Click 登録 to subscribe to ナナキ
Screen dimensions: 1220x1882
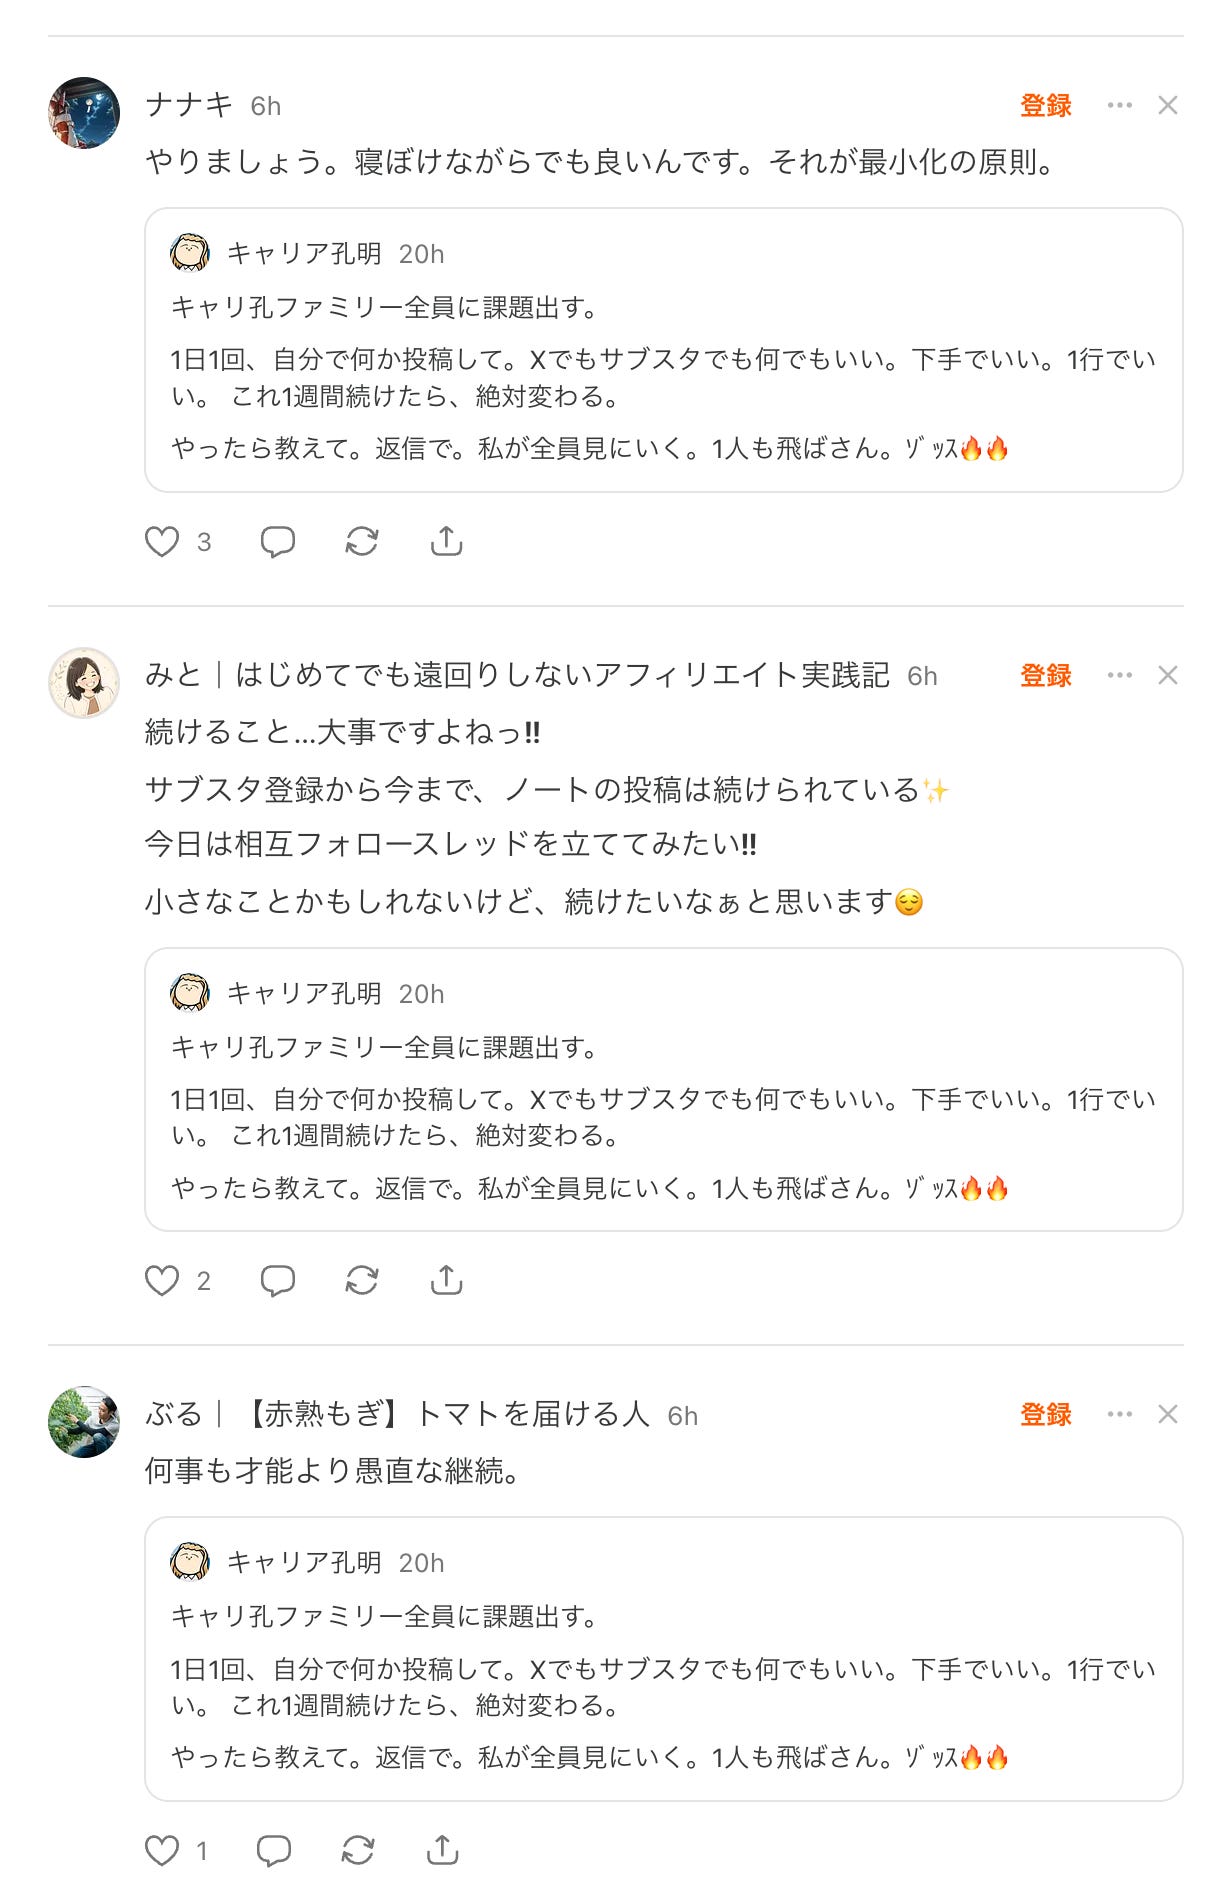(1046, 105)
